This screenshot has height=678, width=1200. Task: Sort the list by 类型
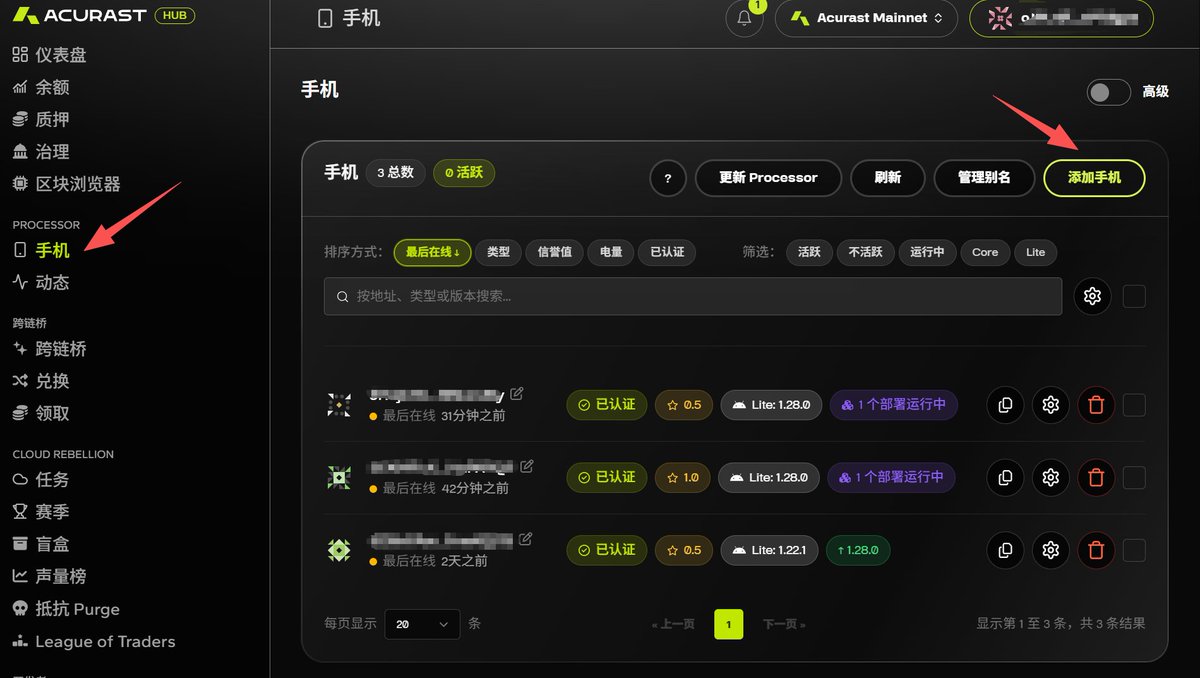tap(498, 252)
